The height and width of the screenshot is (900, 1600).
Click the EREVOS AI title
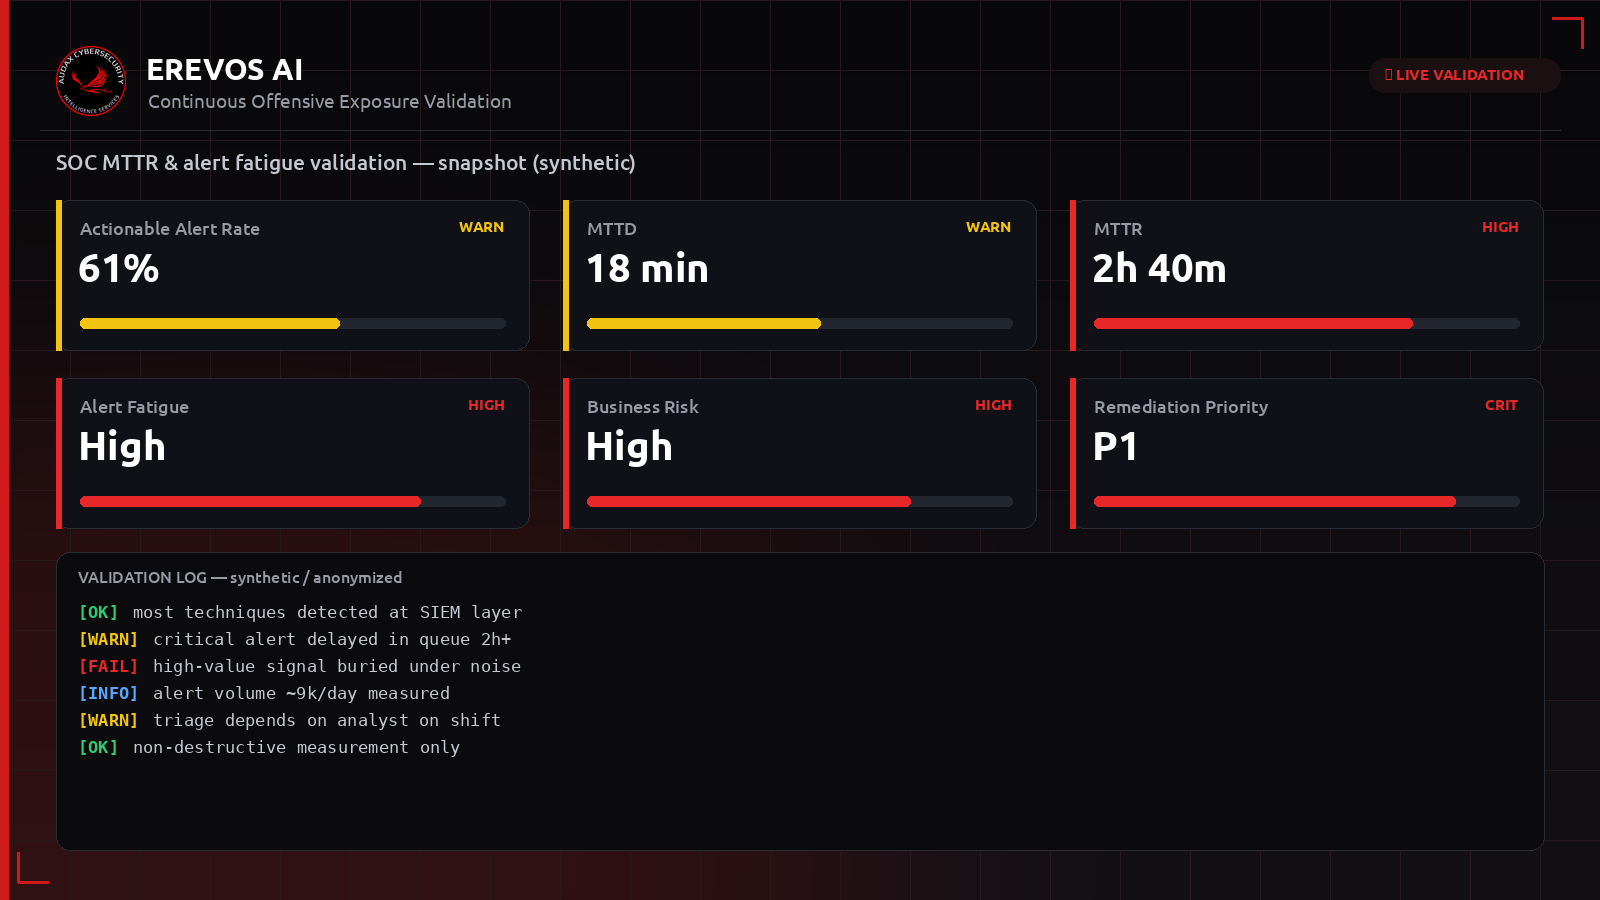[225, 70]
